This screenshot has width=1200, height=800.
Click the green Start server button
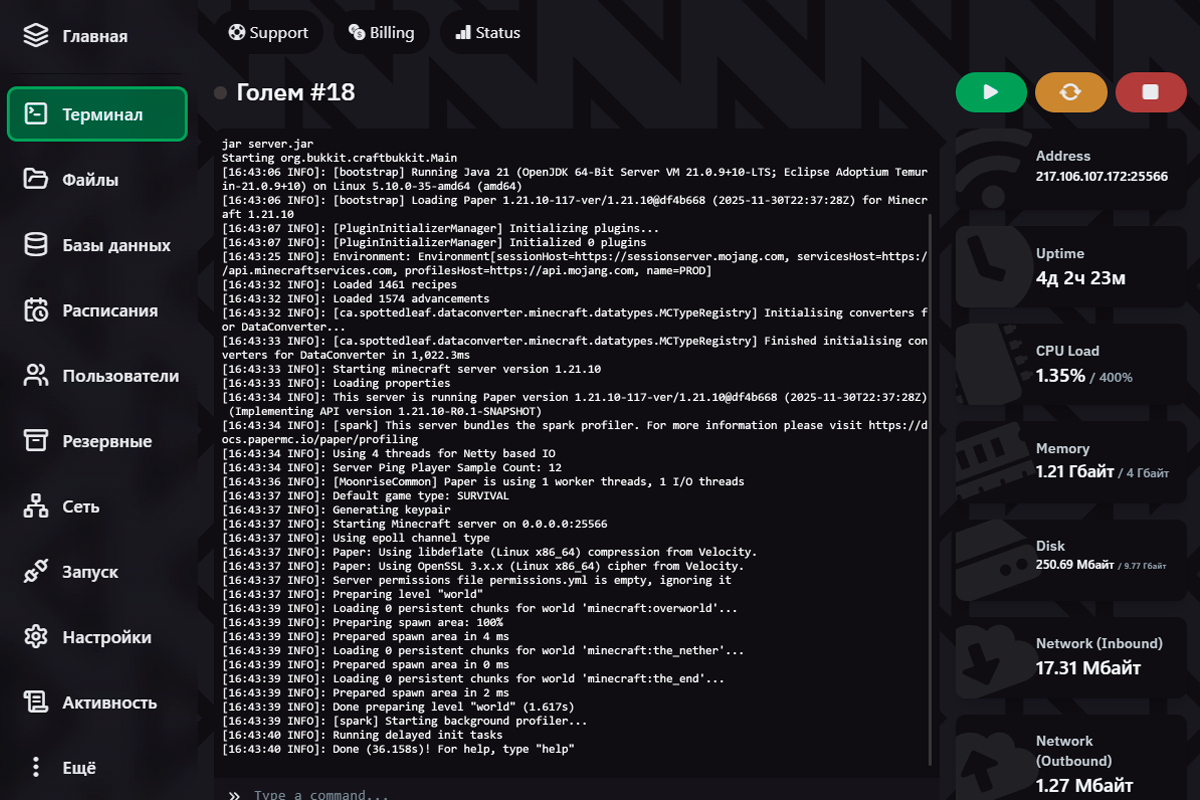pyautogui.click(x=991, y=92)
